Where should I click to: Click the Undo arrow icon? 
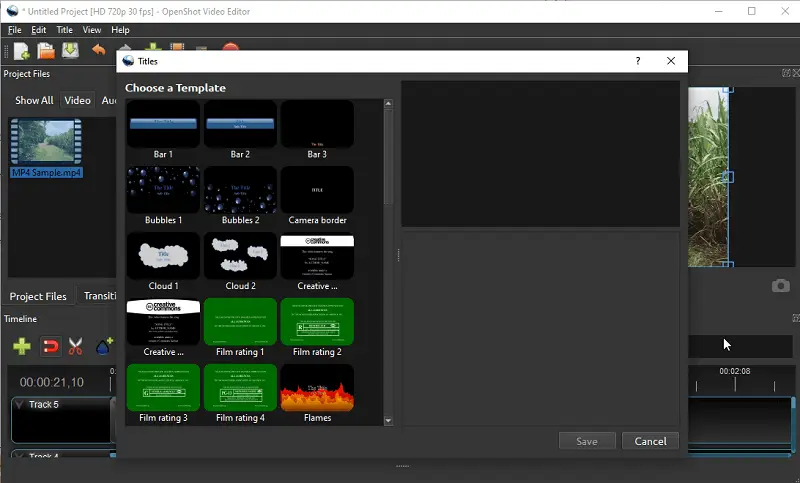pyautogui.click(x=98, y=50)
